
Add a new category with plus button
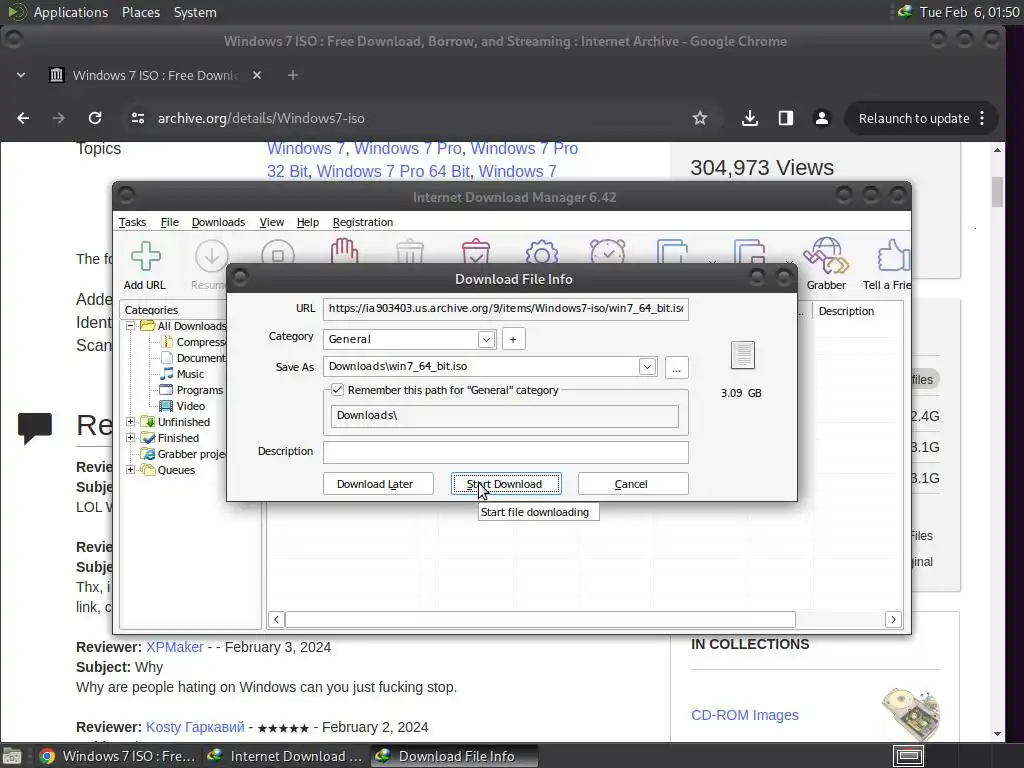click(x=513, y=340)
